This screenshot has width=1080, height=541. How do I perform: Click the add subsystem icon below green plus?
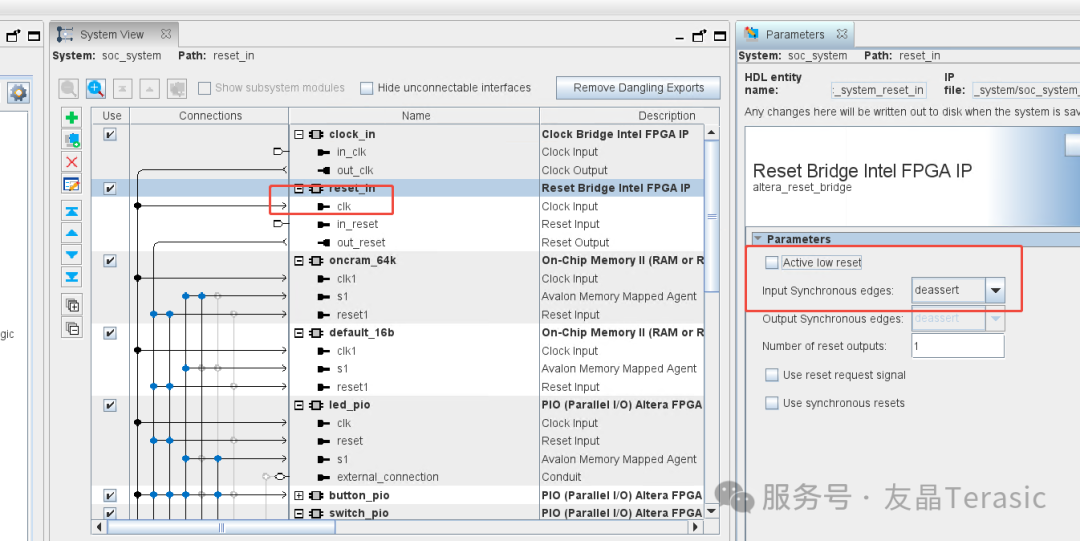(72, 140)
